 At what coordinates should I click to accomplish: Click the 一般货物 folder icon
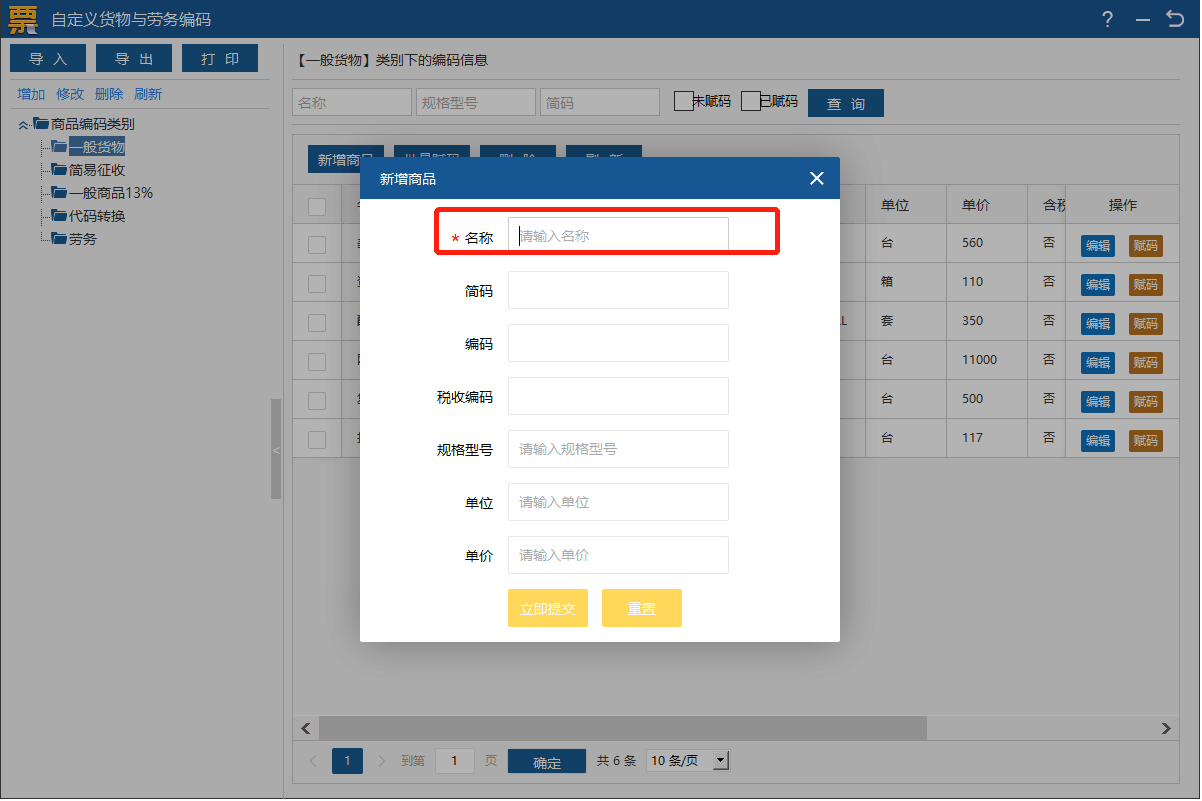coord(59,147)
